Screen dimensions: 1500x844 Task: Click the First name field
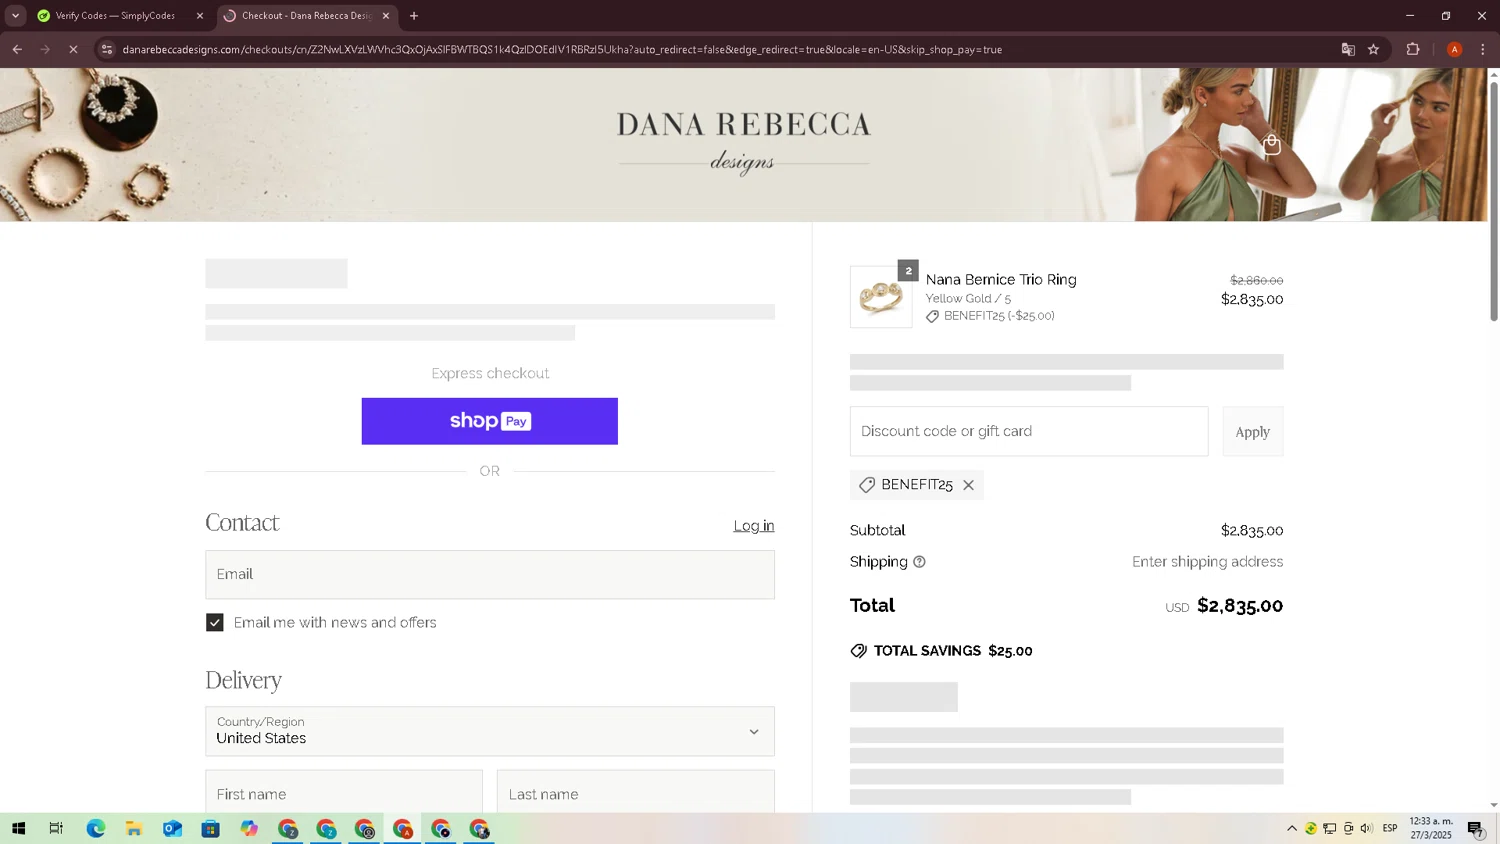344,793
